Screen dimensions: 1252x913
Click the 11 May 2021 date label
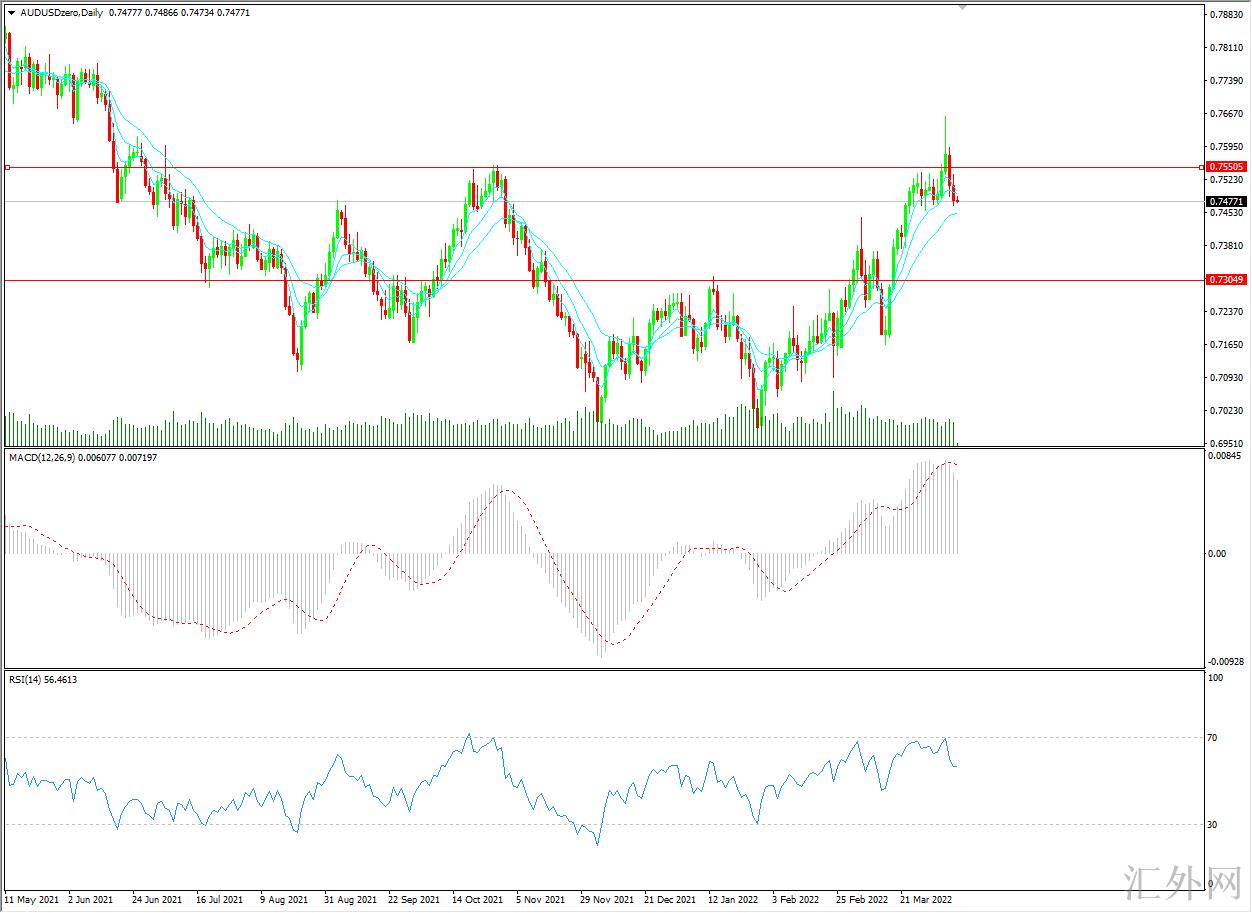point(31,899)
